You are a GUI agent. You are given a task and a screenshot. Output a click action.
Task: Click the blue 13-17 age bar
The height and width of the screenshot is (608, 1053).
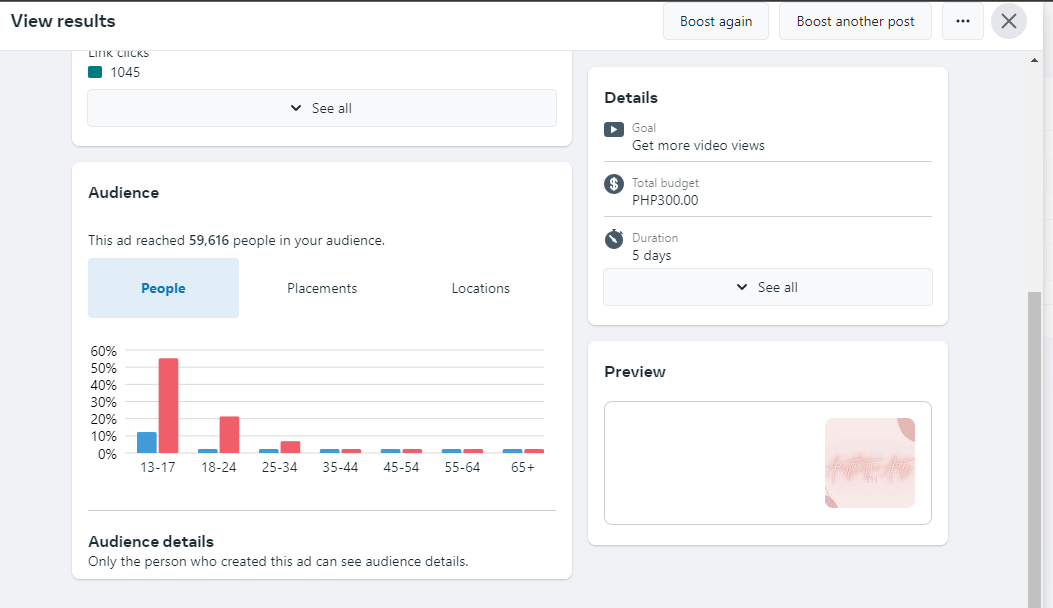pyautogui.click(x=147, y=443)
